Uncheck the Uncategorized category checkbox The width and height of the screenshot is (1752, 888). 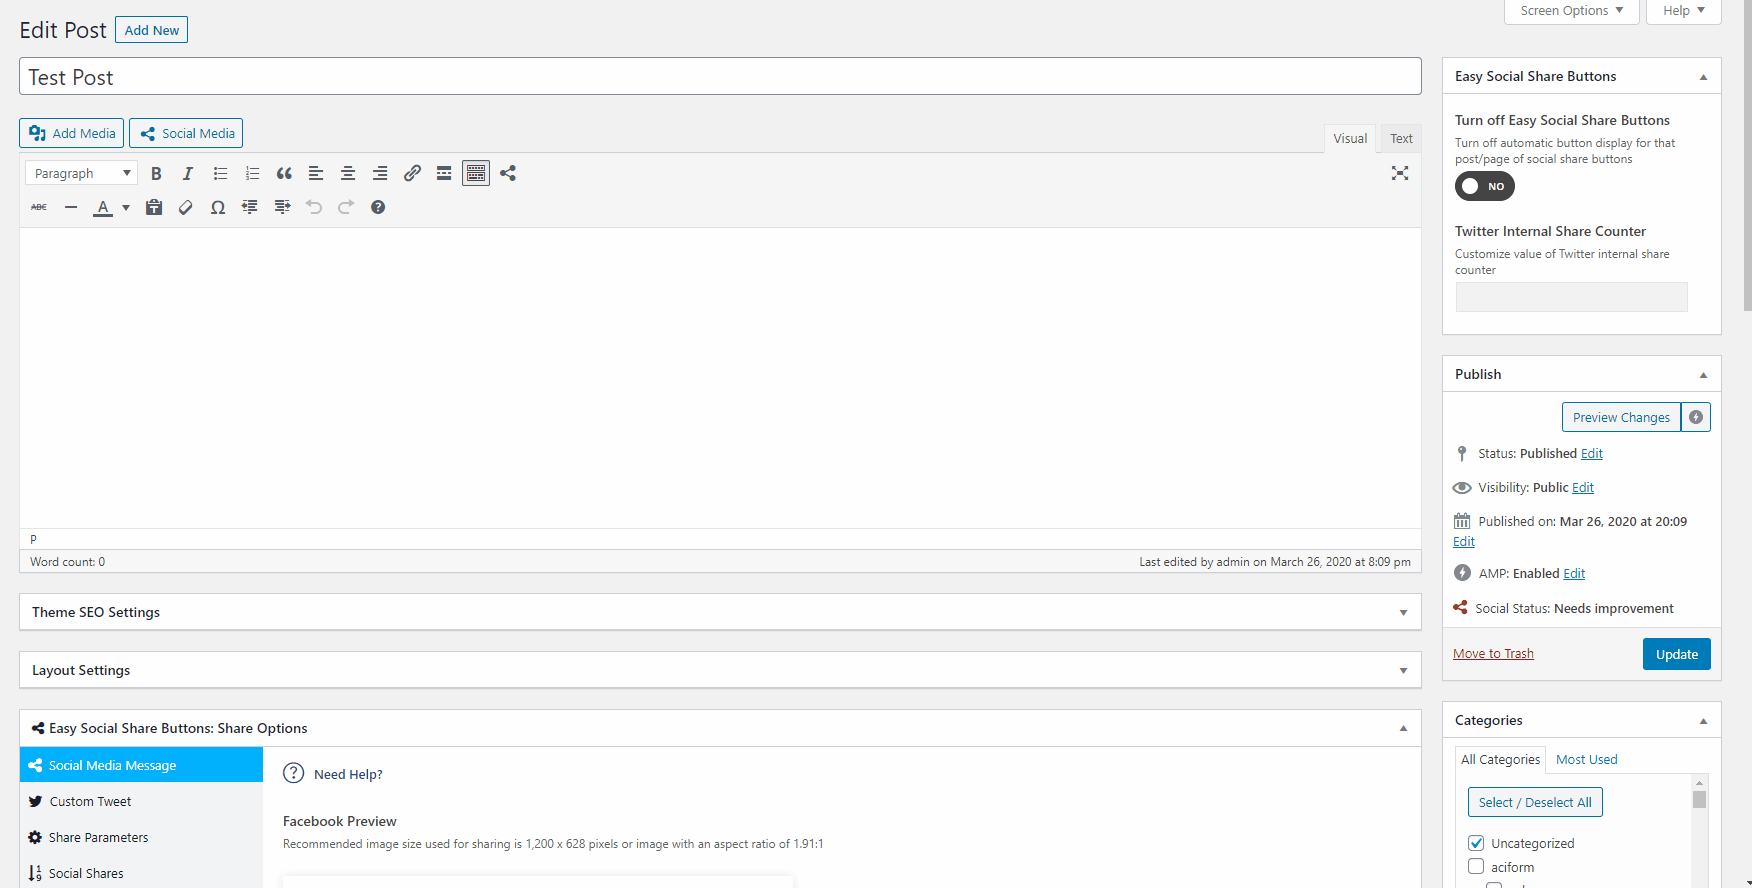coord(1476,843)
